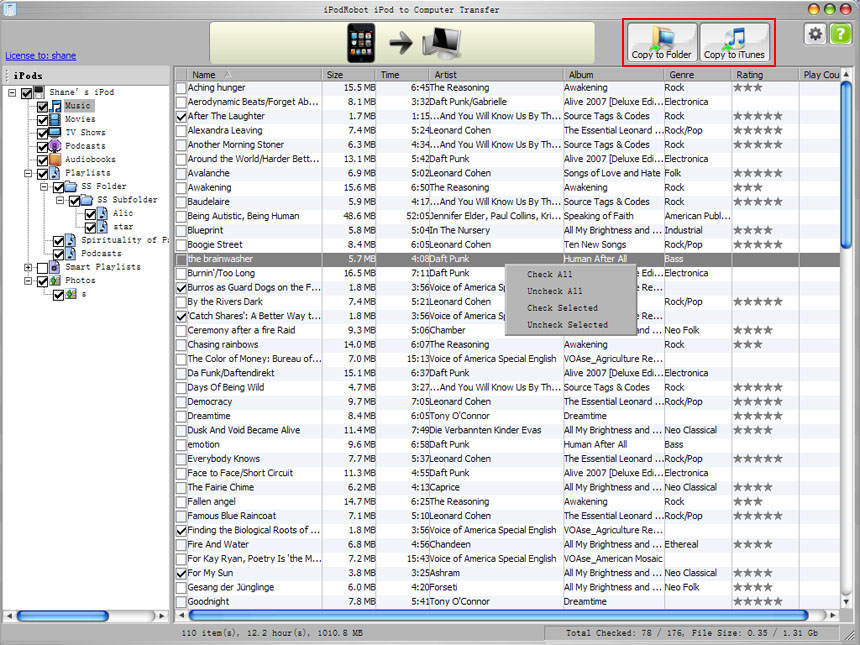Check the box for Boogie Street
This screenshot has height=645, width=860.
coord(181,245)
